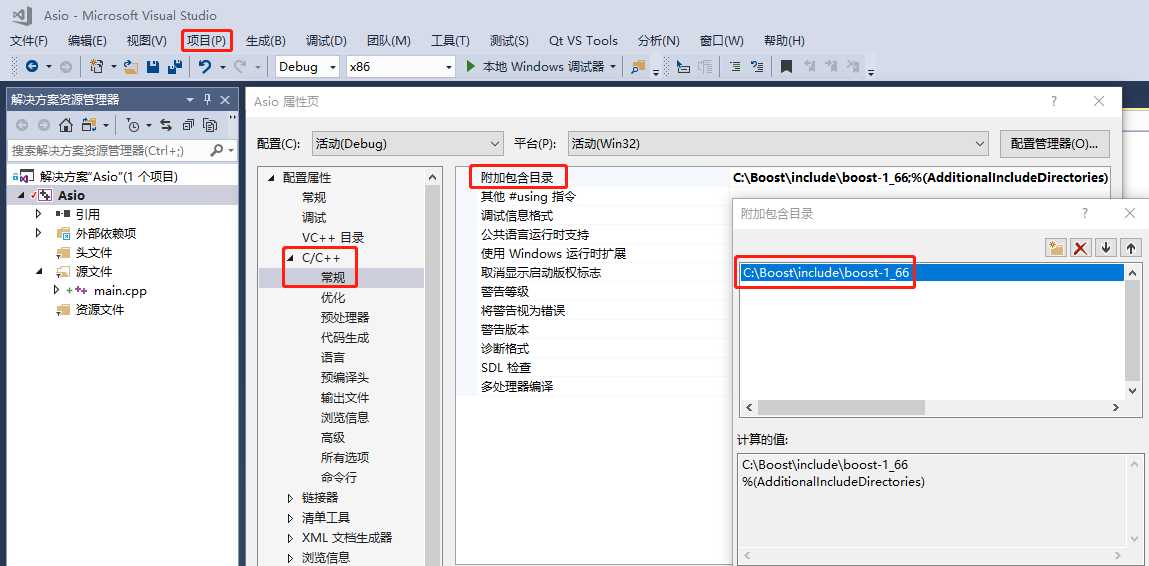This screenshot has width=1149, height=566.
Task: Select the 优化 property page
Action: click(x=333, y=298)
